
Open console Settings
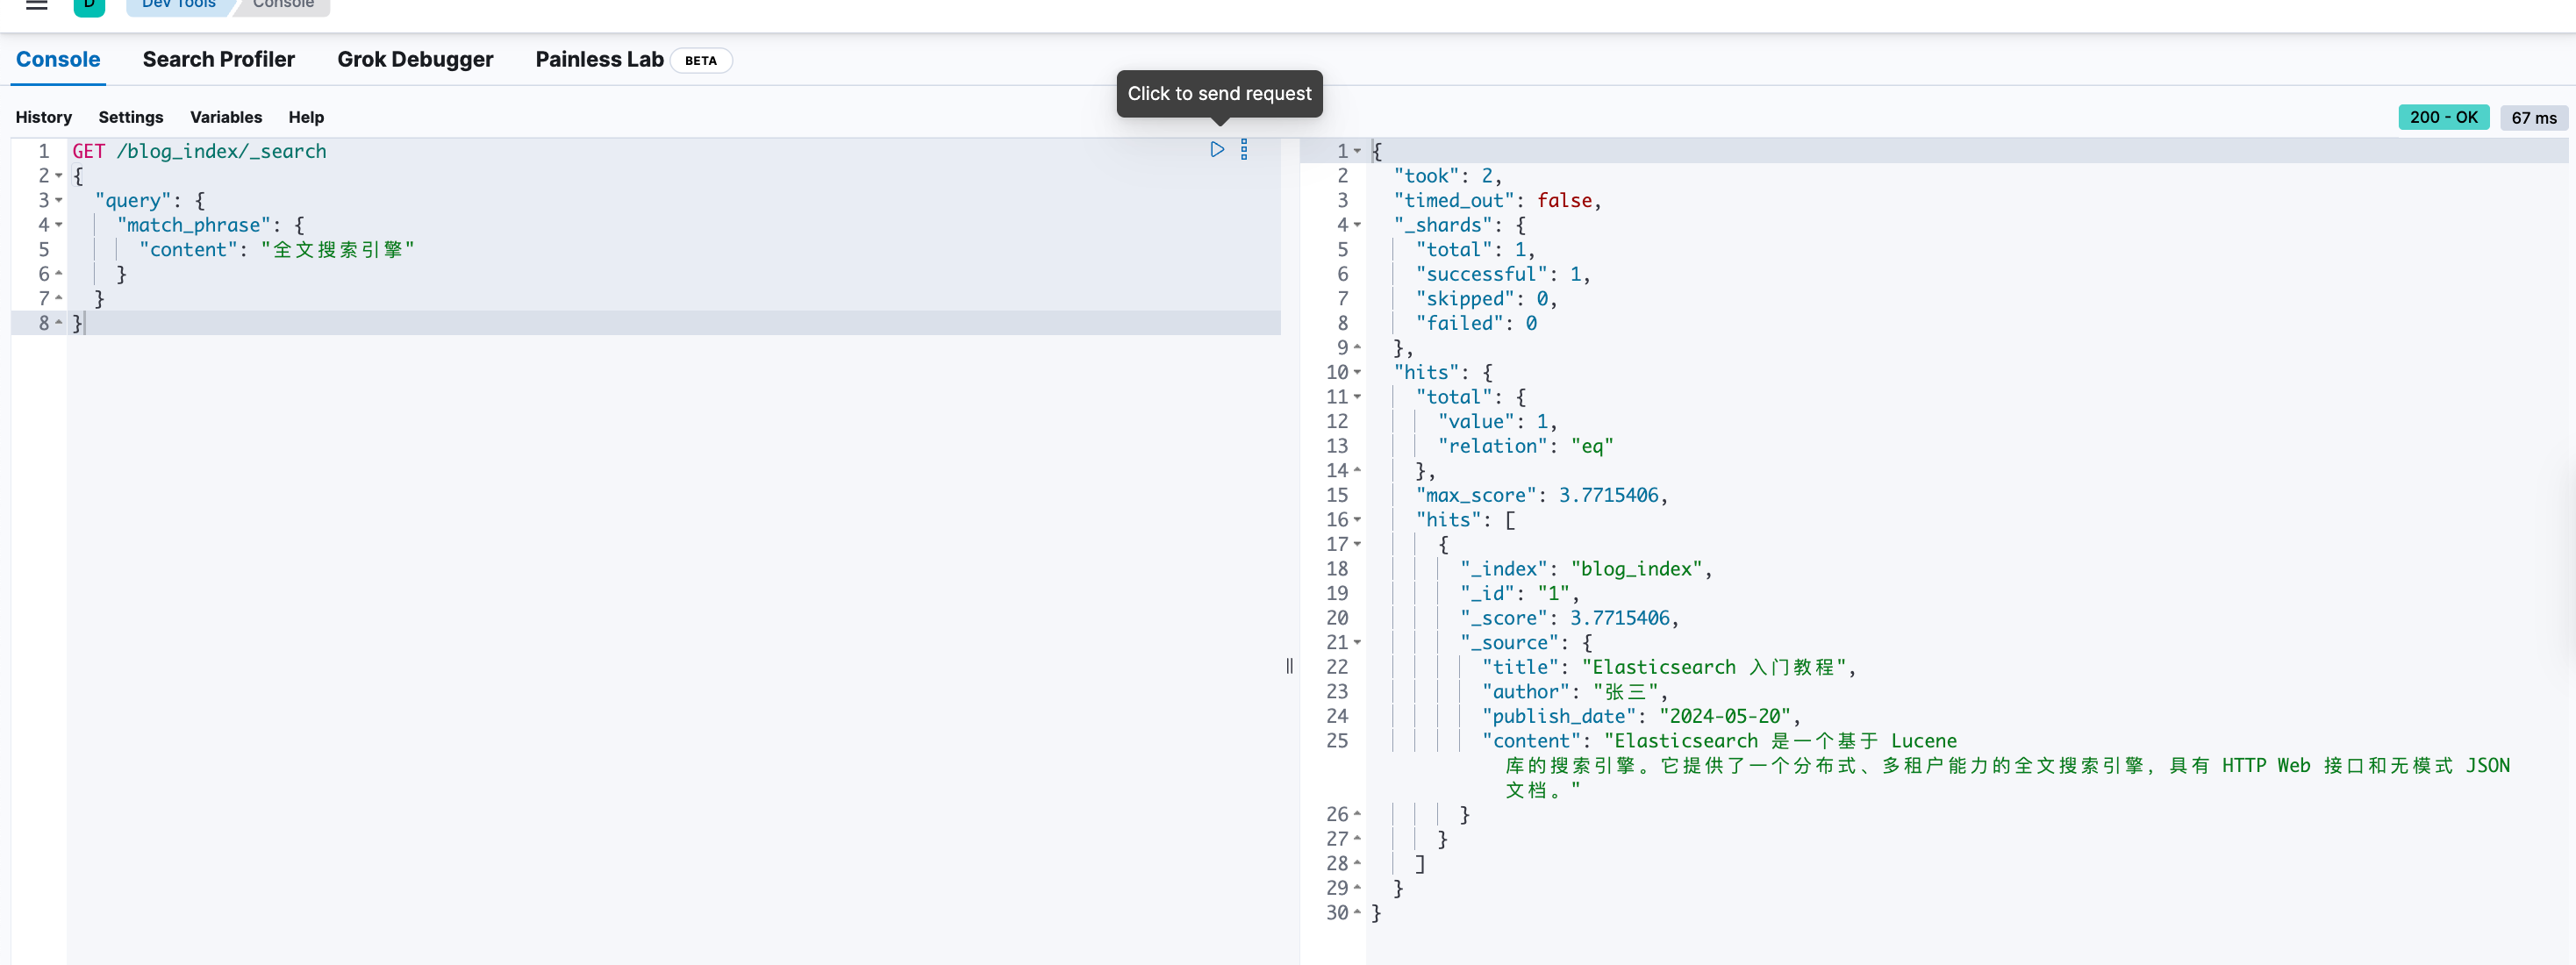coord(131,117)
